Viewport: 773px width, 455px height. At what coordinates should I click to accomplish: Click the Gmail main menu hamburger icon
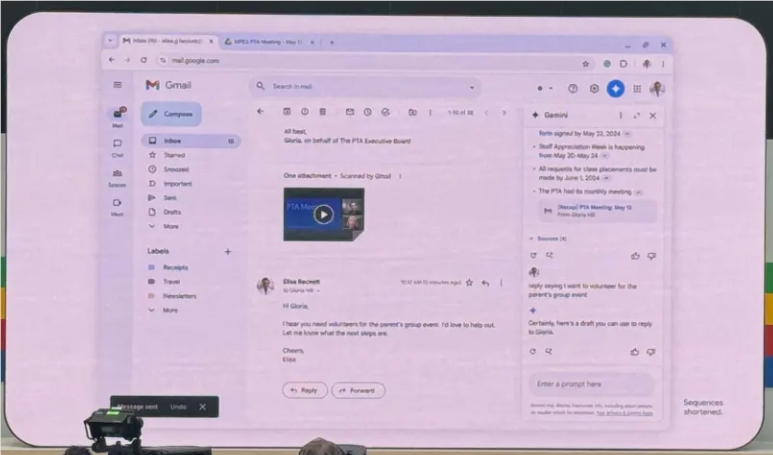tap(117, 85)
